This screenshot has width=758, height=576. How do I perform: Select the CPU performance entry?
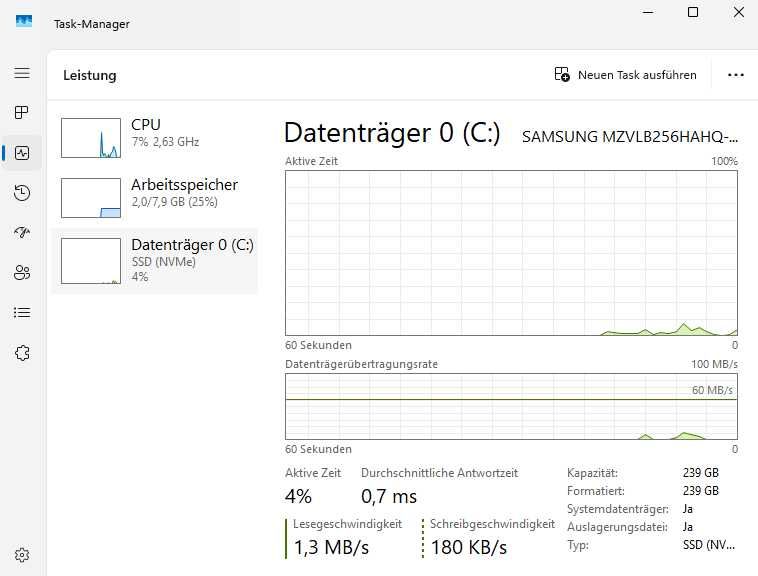click(x=155, y=136)
